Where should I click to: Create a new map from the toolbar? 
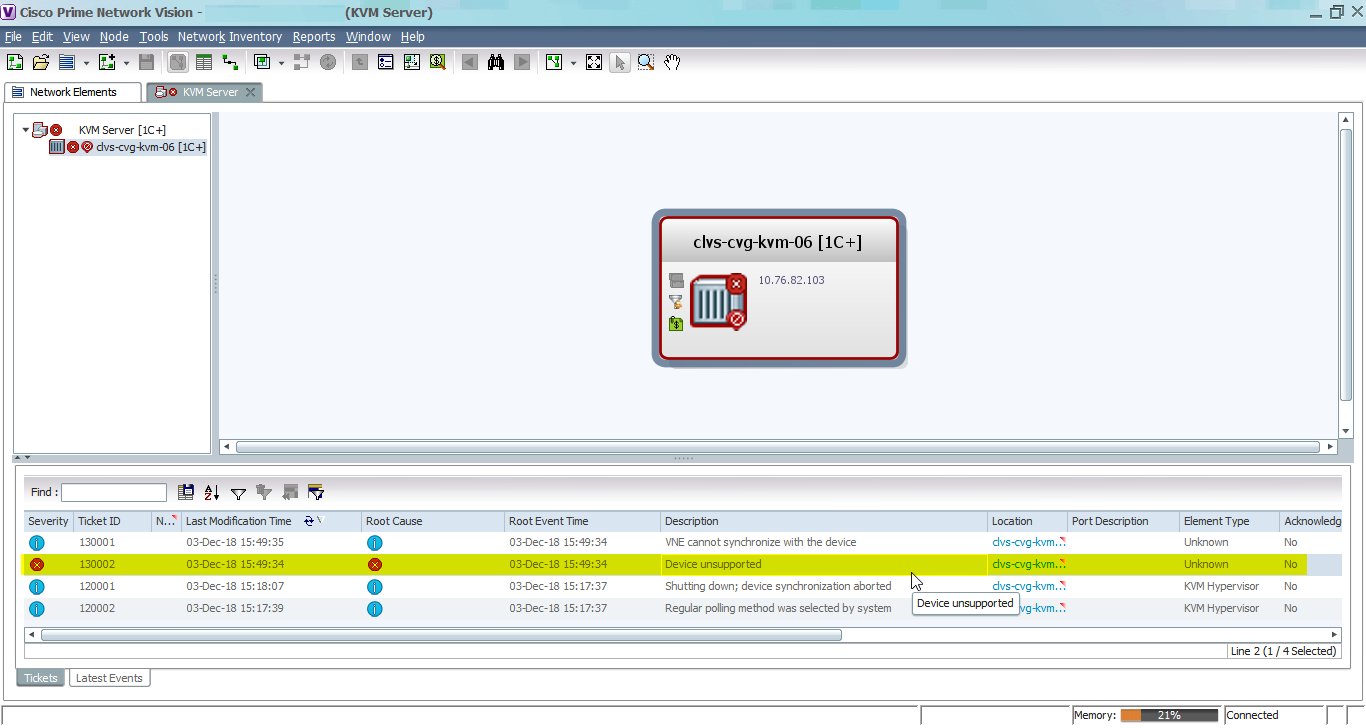coord(14,61)
